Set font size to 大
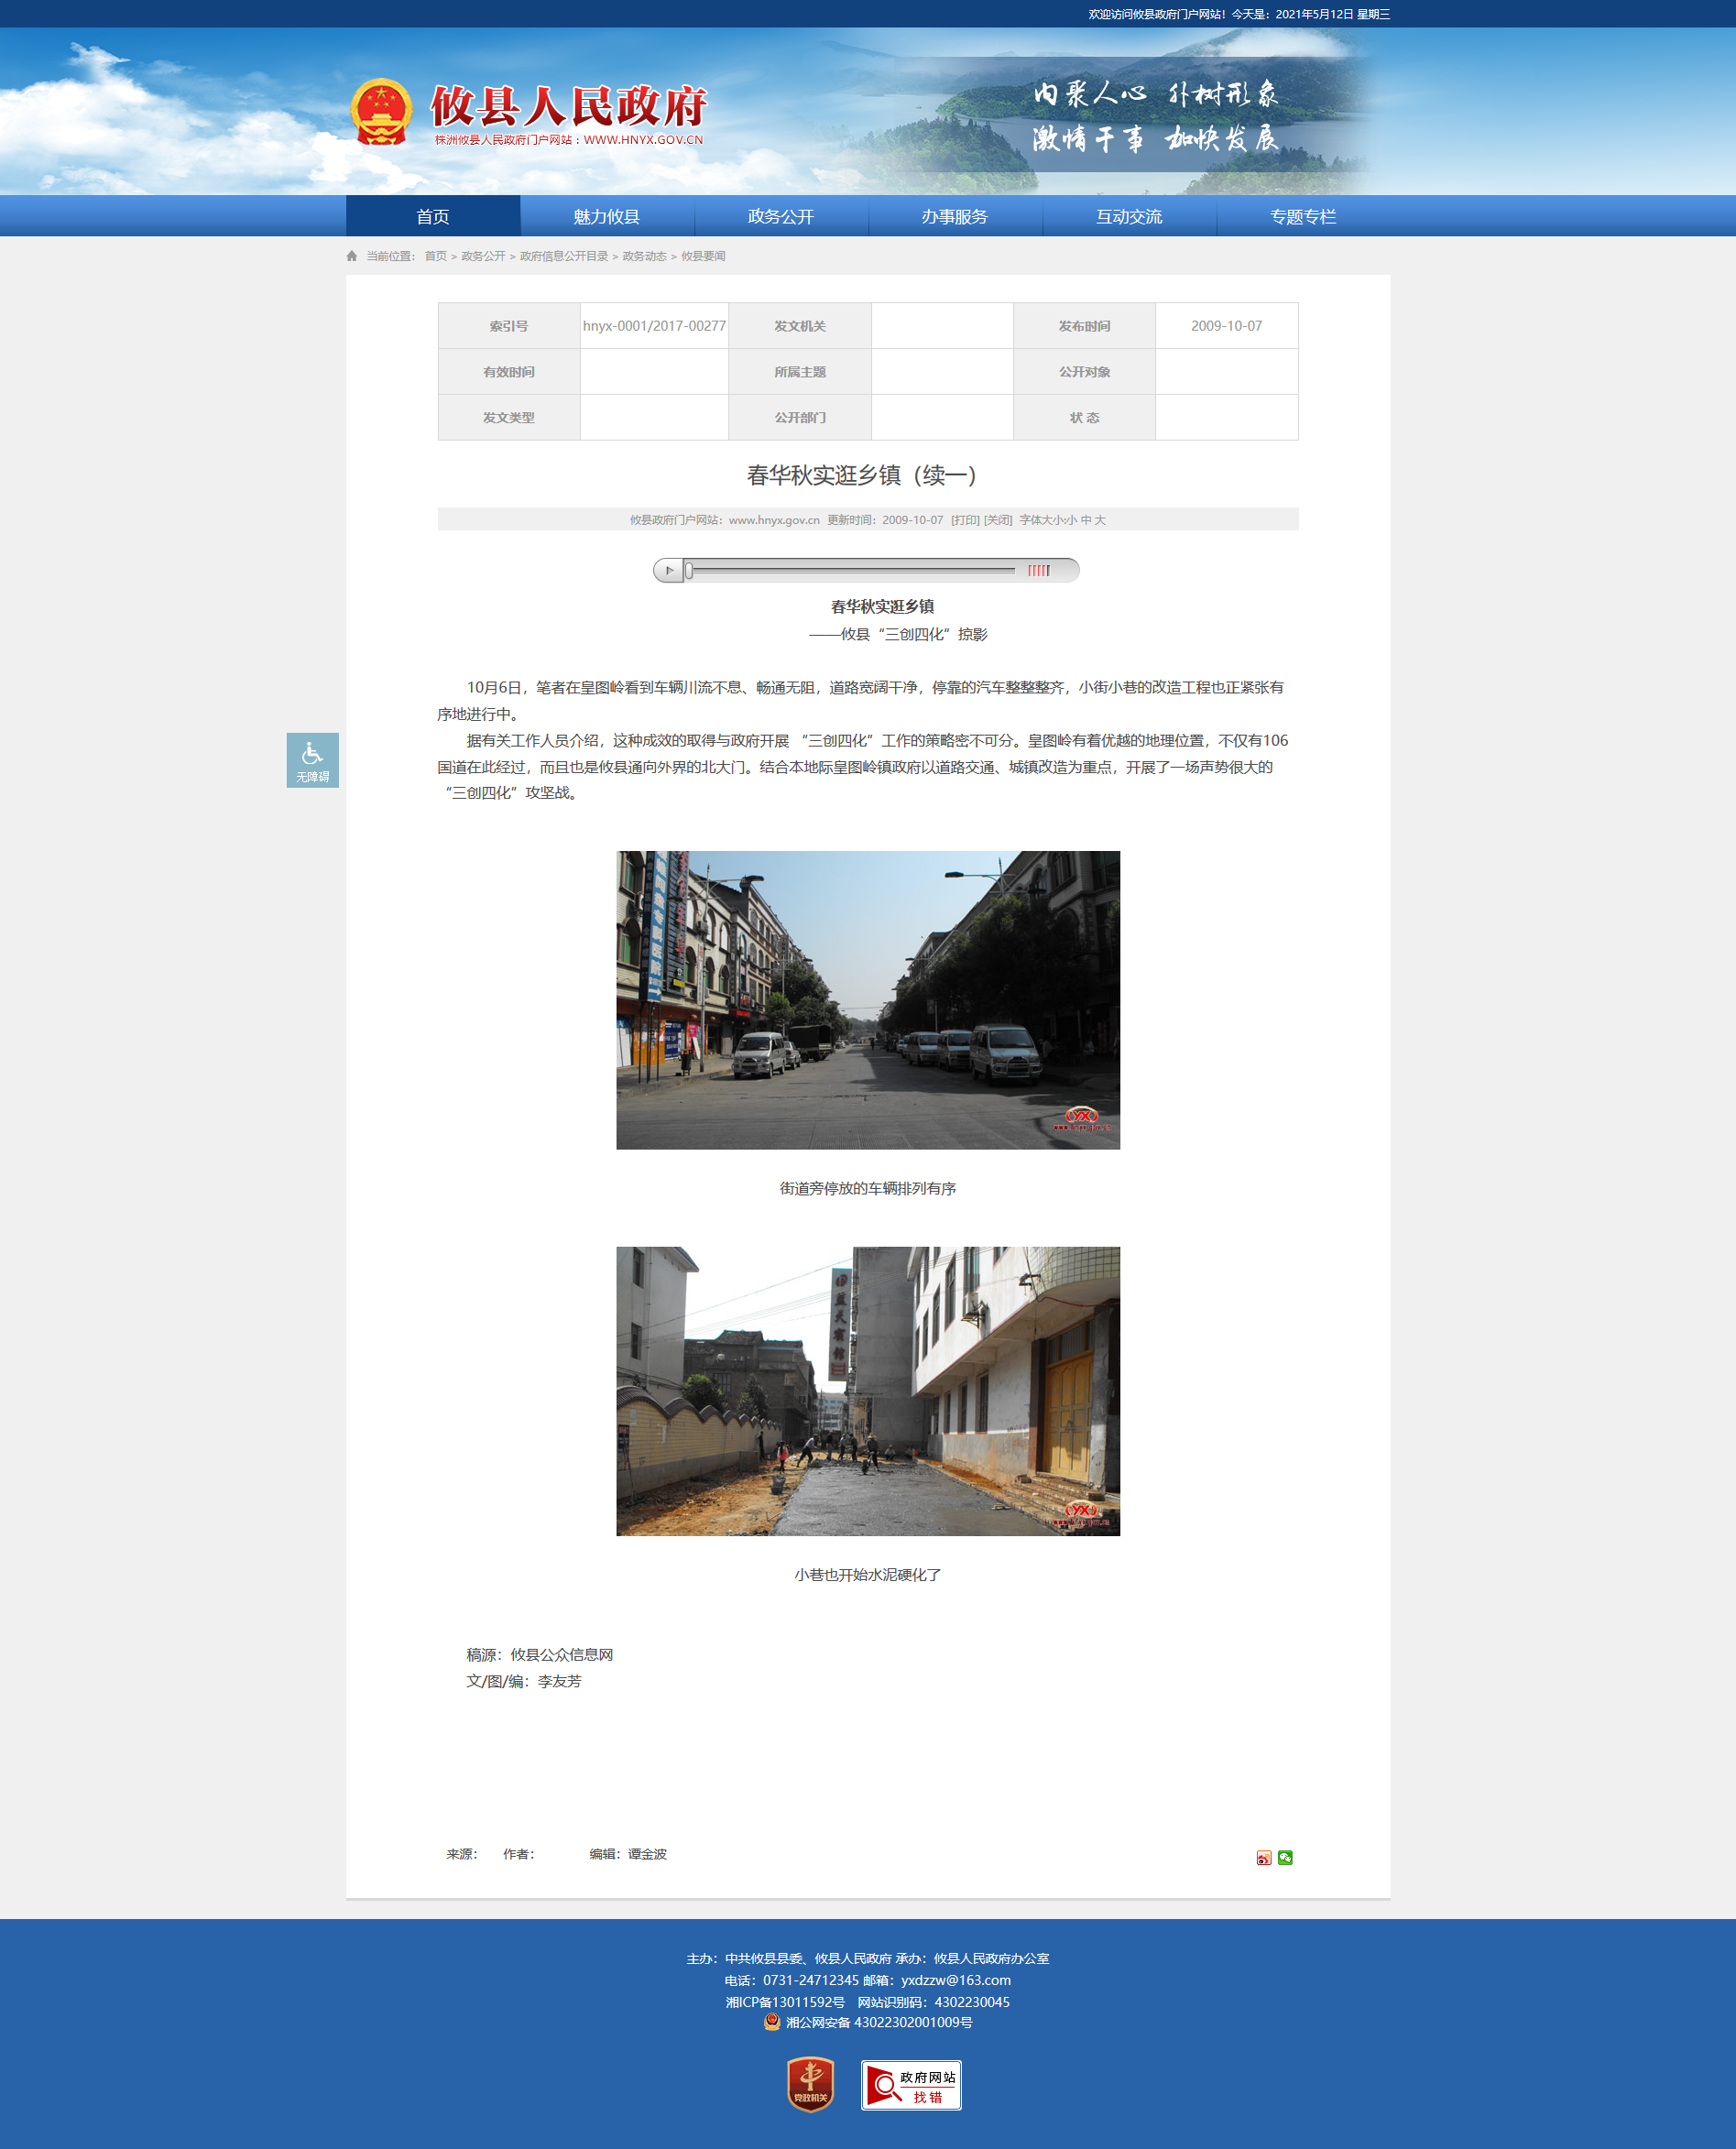Image resolution: width=1736 pixels, height=2149 pixels. [x=1100, y=520]
